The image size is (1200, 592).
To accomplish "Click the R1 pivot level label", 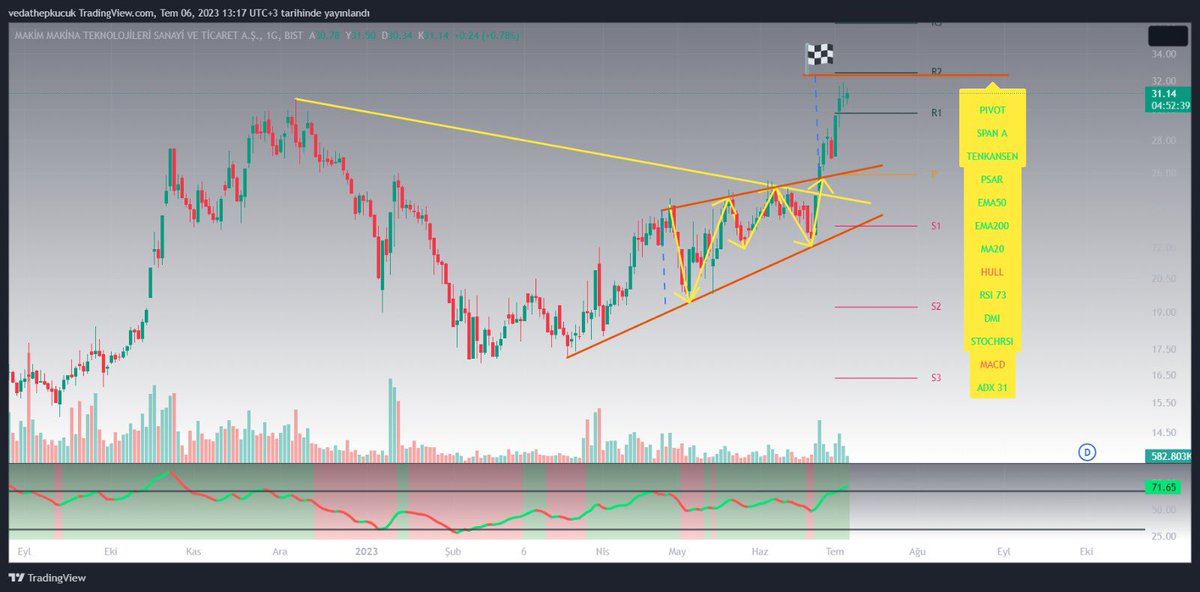I will [x=936, y=114].
